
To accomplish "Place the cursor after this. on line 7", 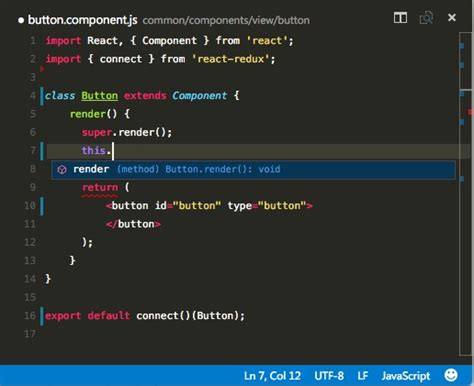I will pyautogui.click(x=113, y=151).
